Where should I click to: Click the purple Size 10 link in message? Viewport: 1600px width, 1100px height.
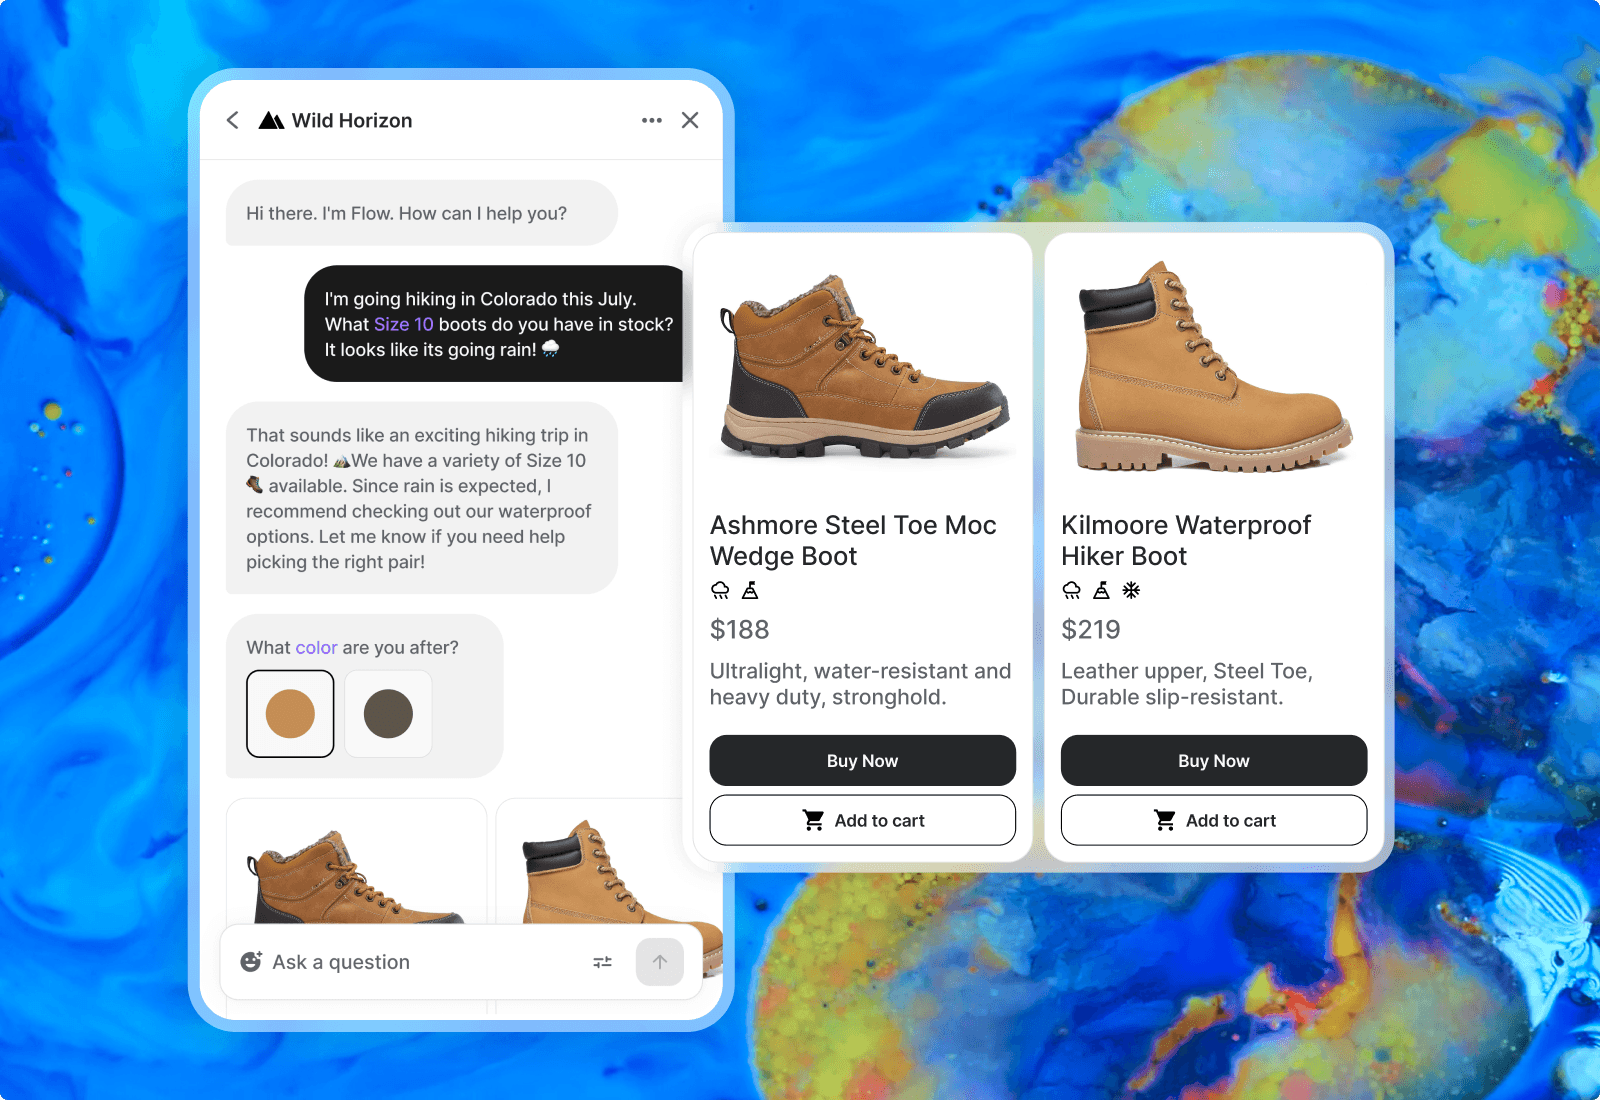click(x=403, y=325)
